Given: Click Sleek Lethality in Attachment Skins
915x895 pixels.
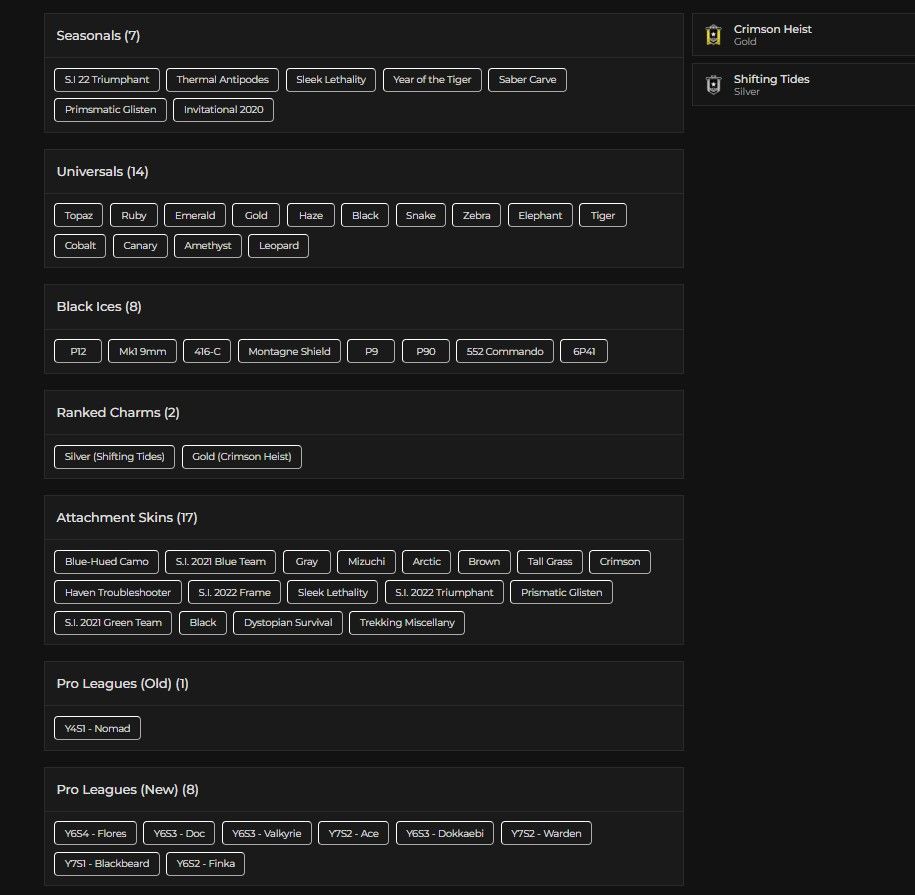Looking at the screenshot, I should click(x=333, y=592).
